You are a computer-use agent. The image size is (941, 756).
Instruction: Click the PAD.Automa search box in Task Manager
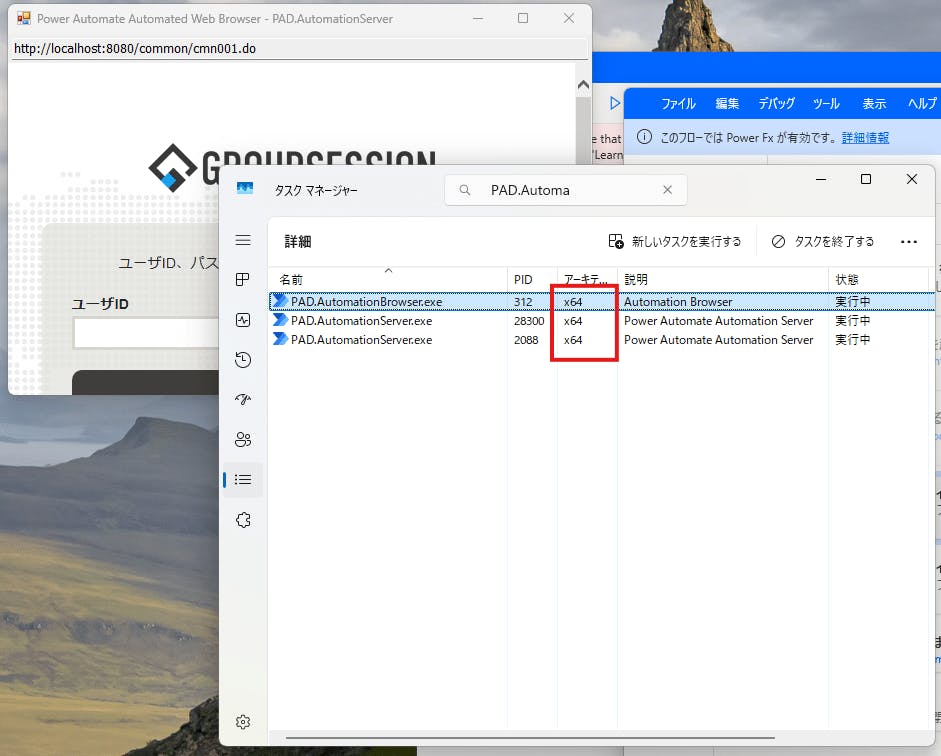coord(565,190)
